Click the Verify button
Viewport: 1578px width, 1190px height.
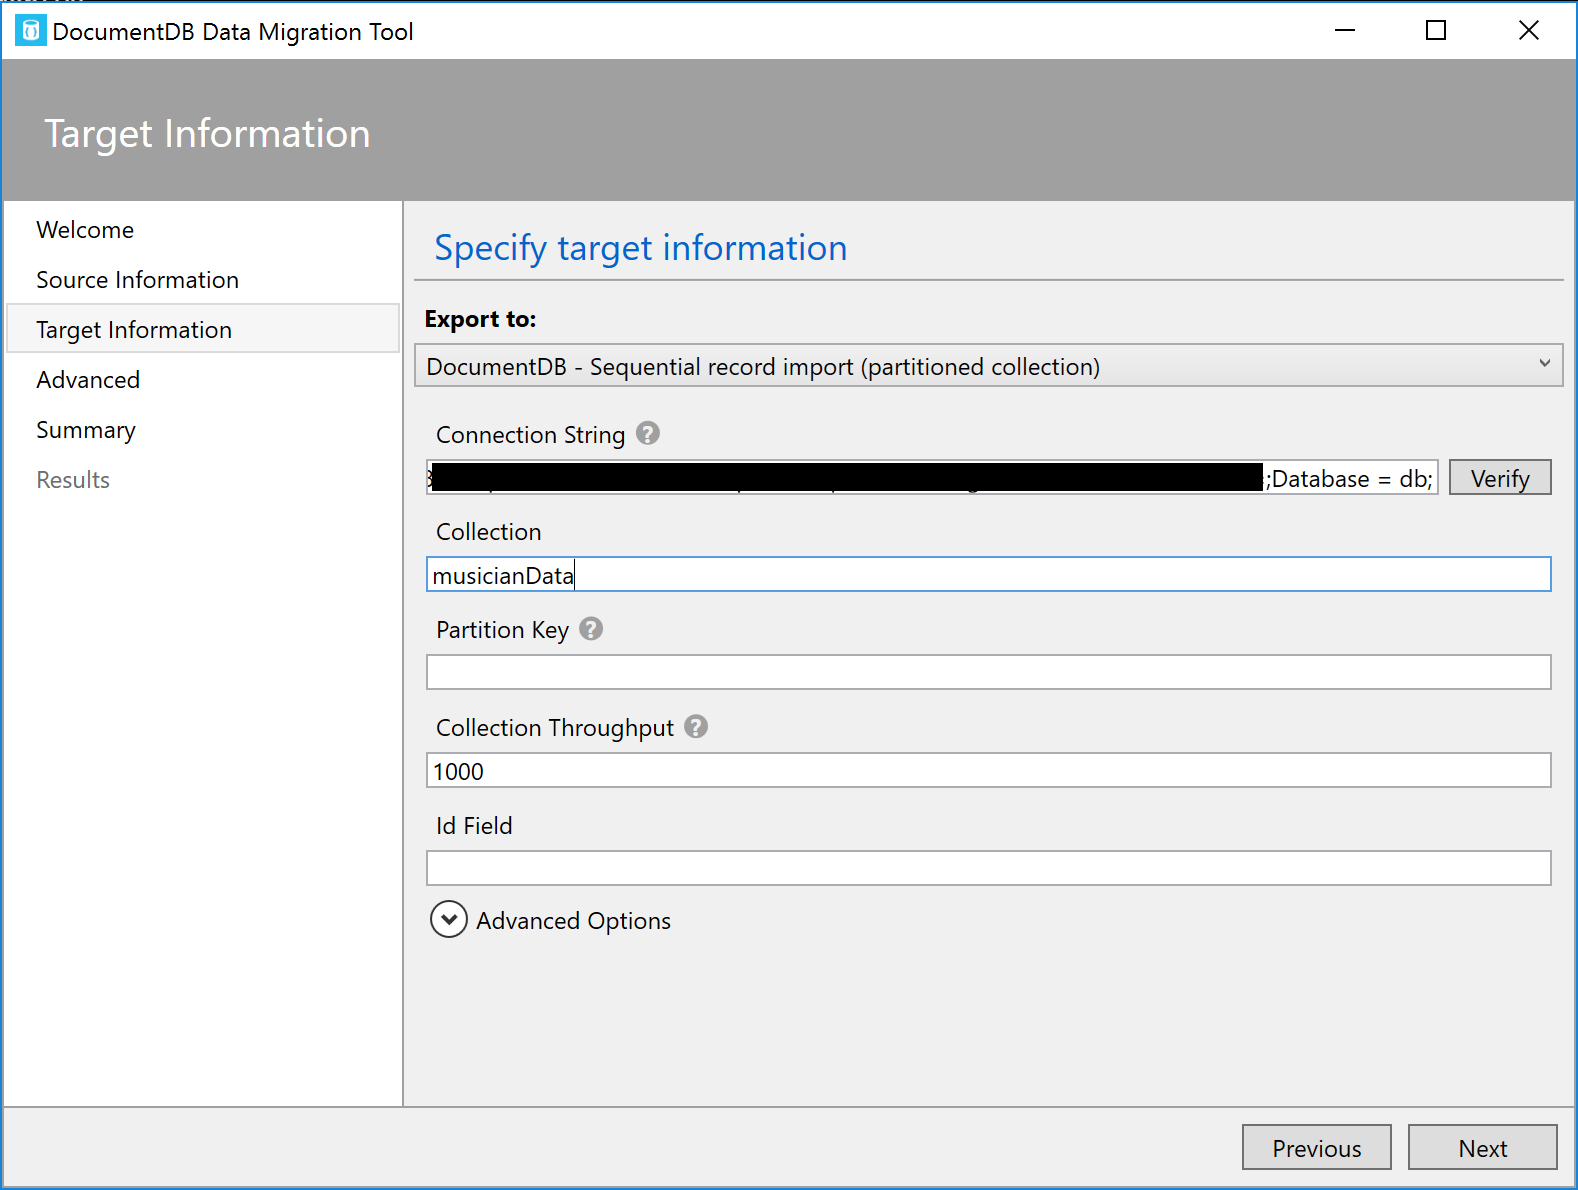[1500, 478]
